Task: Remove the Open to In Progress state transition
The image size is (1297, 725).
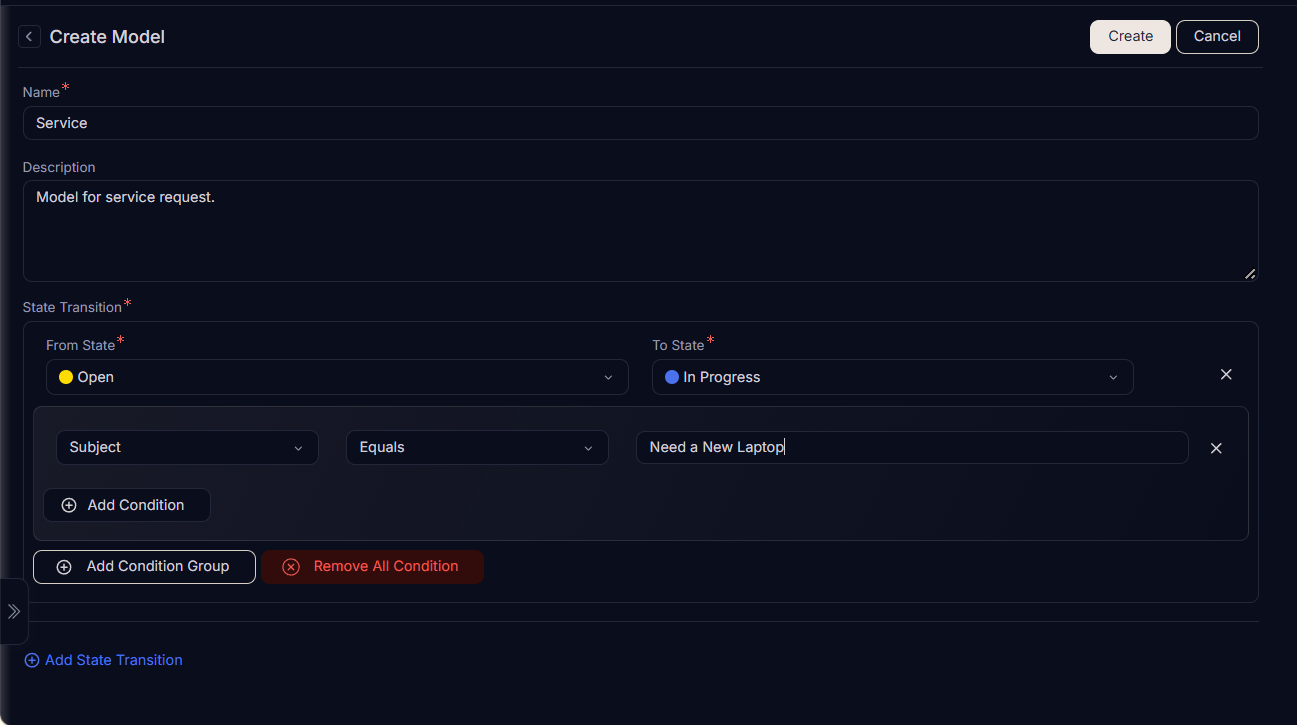Action: point(1226,374)
